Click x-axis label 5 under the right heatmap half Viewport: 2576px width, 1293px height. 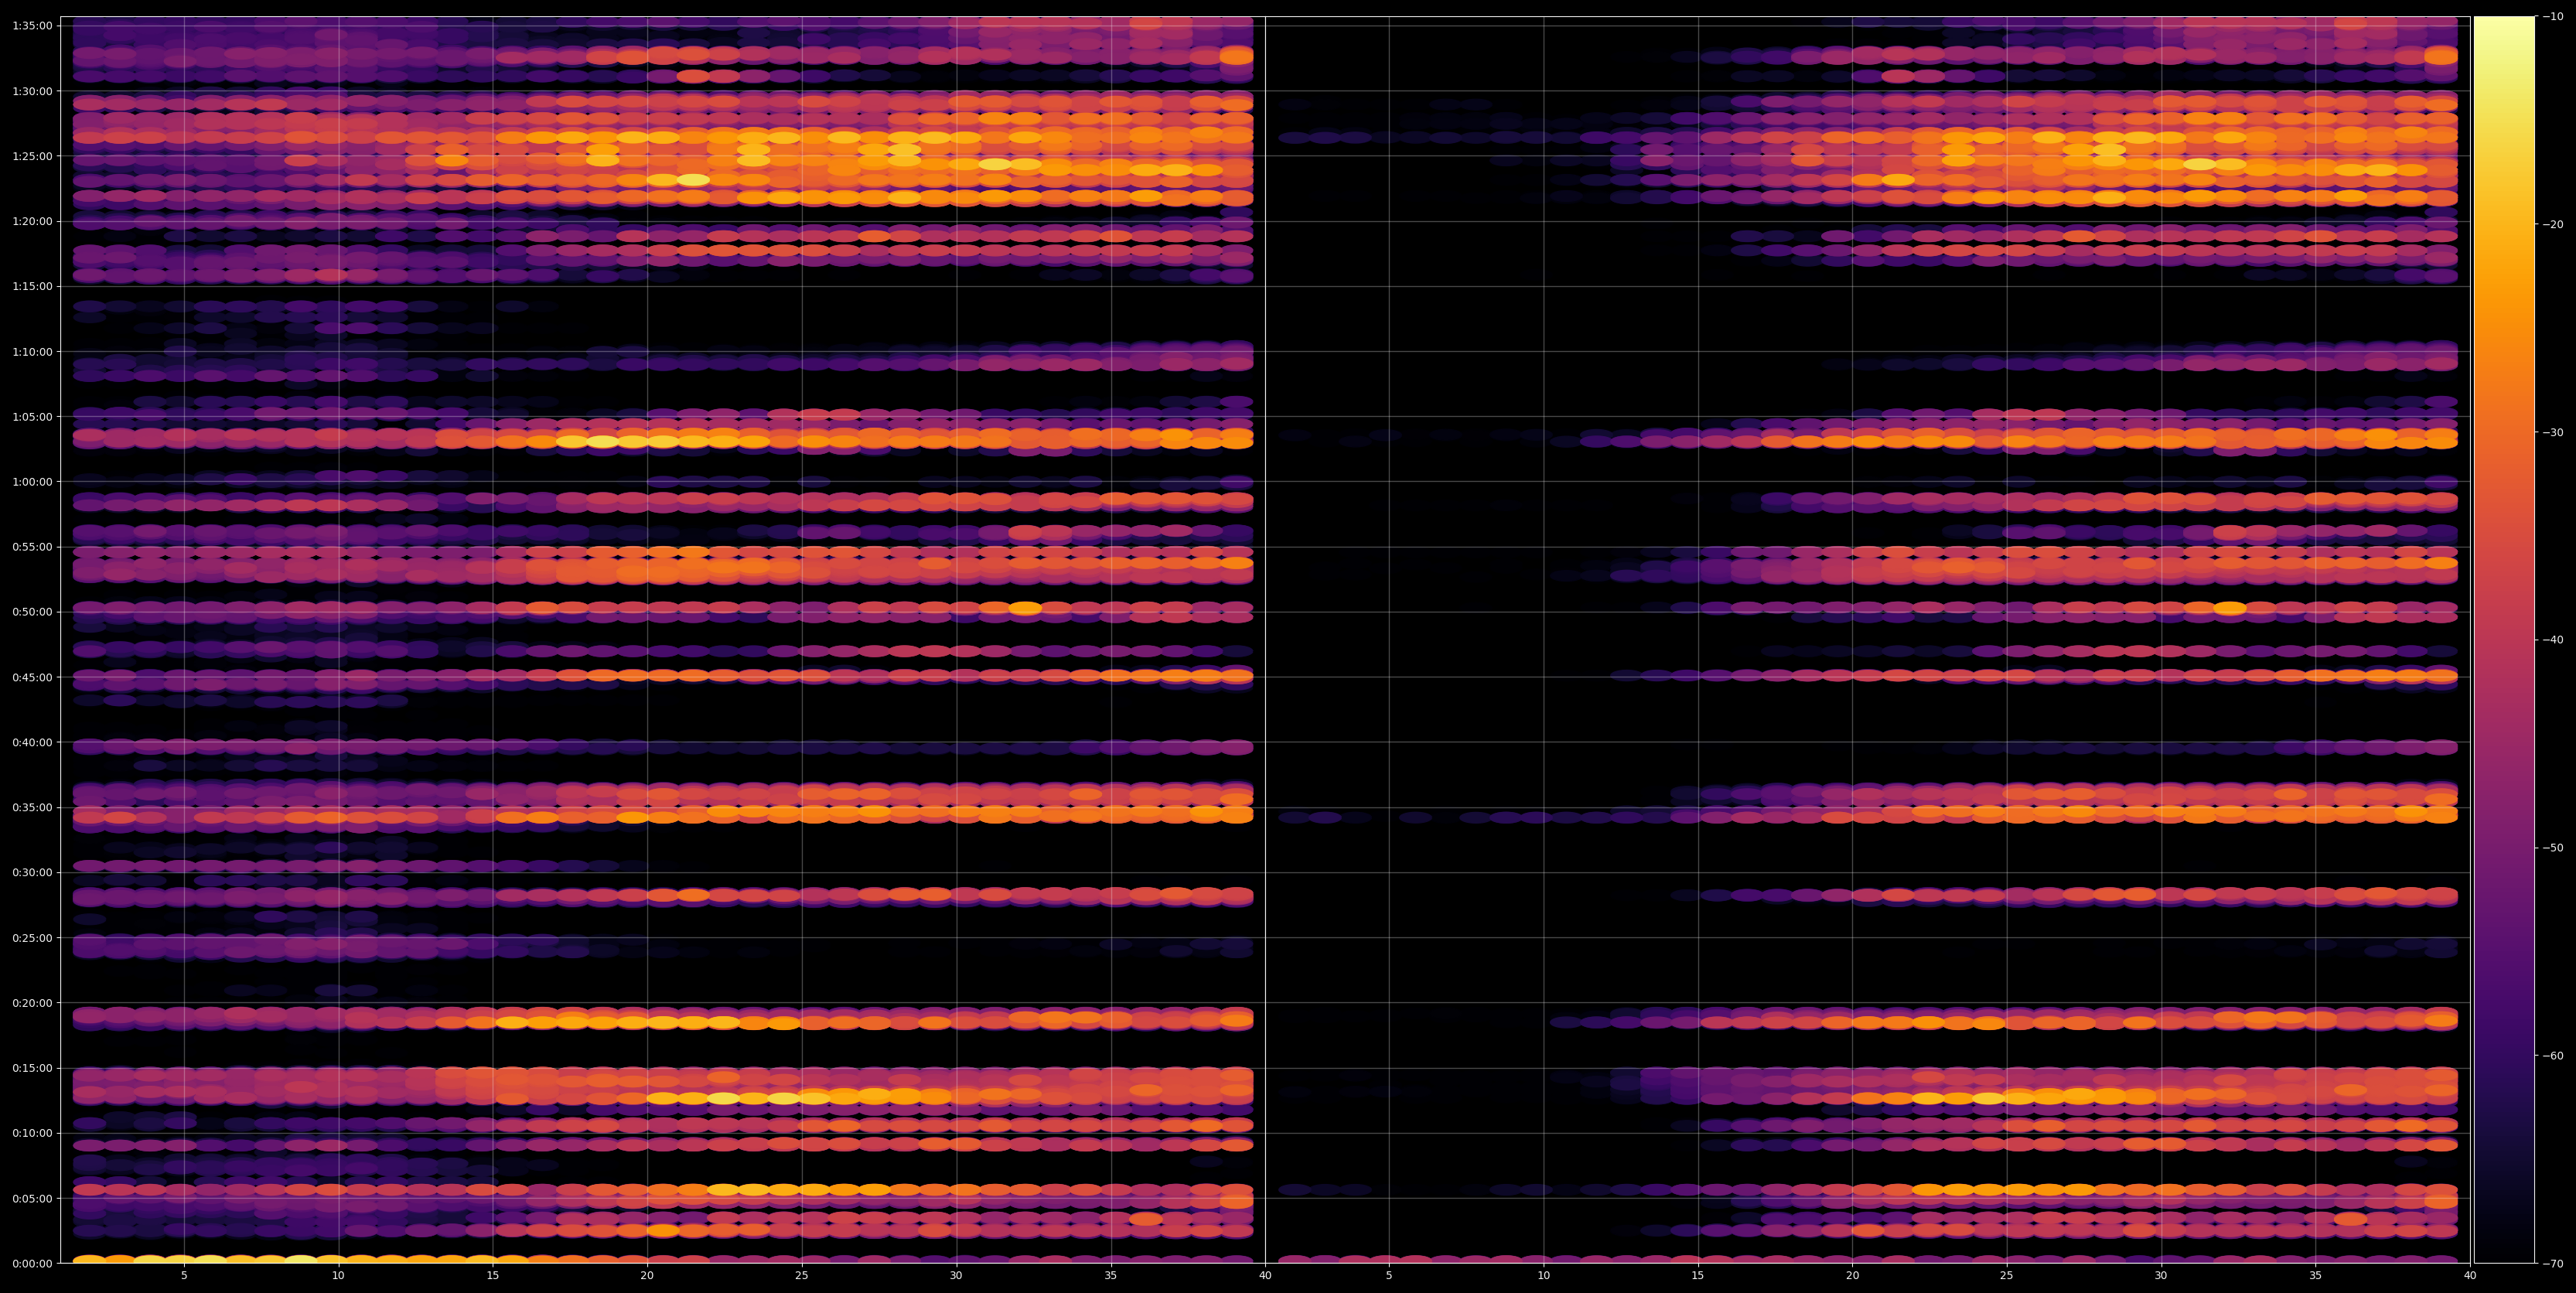(x=1389, y=1276)
